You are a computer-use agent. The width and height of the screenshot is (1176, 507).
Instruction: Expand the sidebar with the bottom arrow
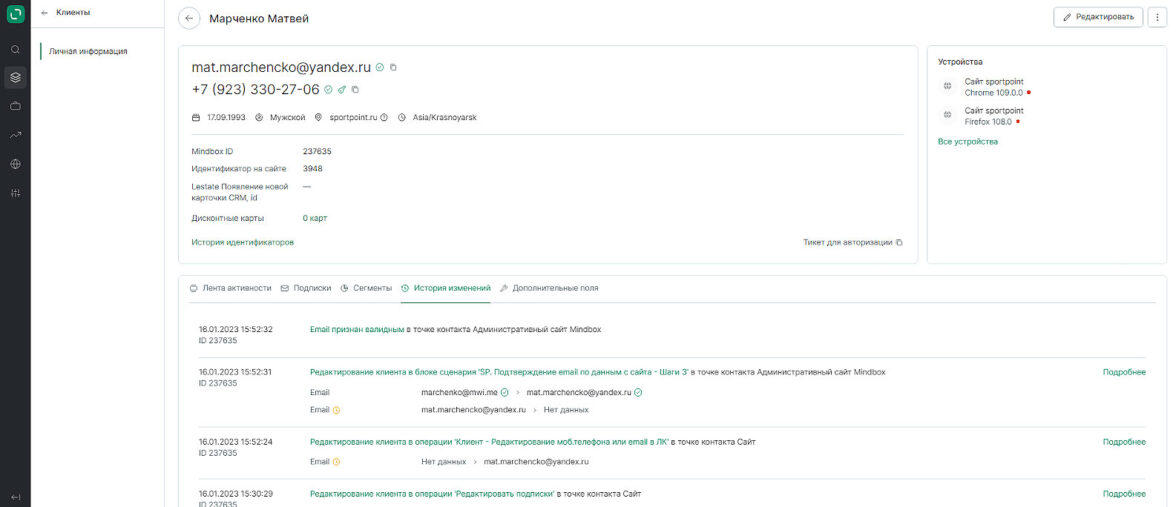click(x=15, y=496)
